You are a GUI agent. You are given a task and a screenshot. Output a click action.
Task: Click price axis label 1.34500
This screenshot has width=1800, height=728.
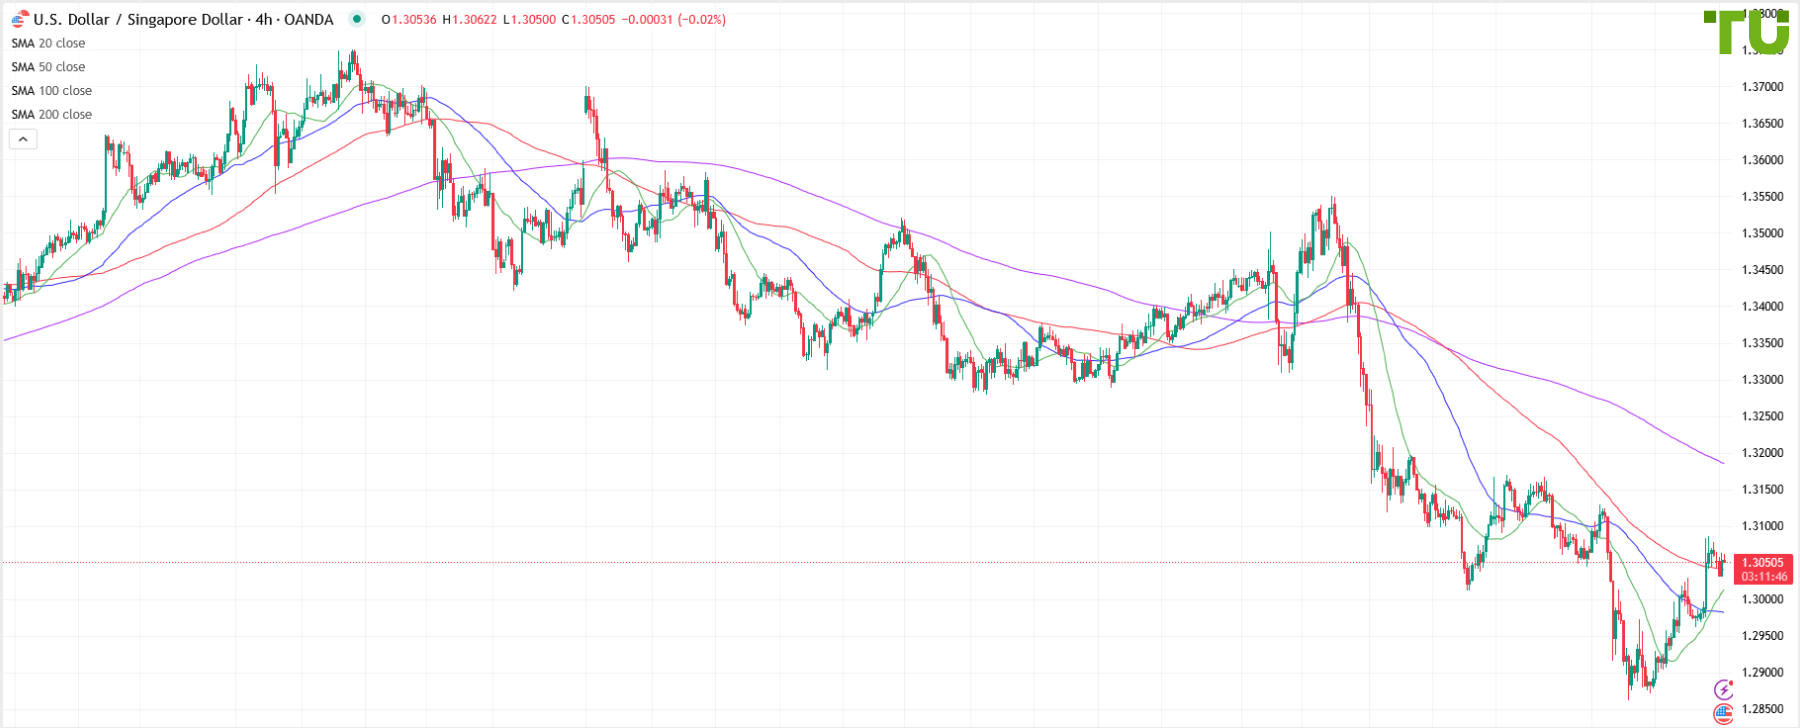coord(1763,270)
